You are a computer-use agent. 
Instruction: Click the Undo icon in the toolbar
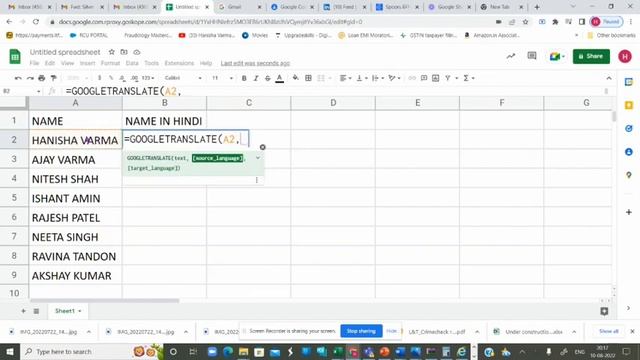[18, 78]
